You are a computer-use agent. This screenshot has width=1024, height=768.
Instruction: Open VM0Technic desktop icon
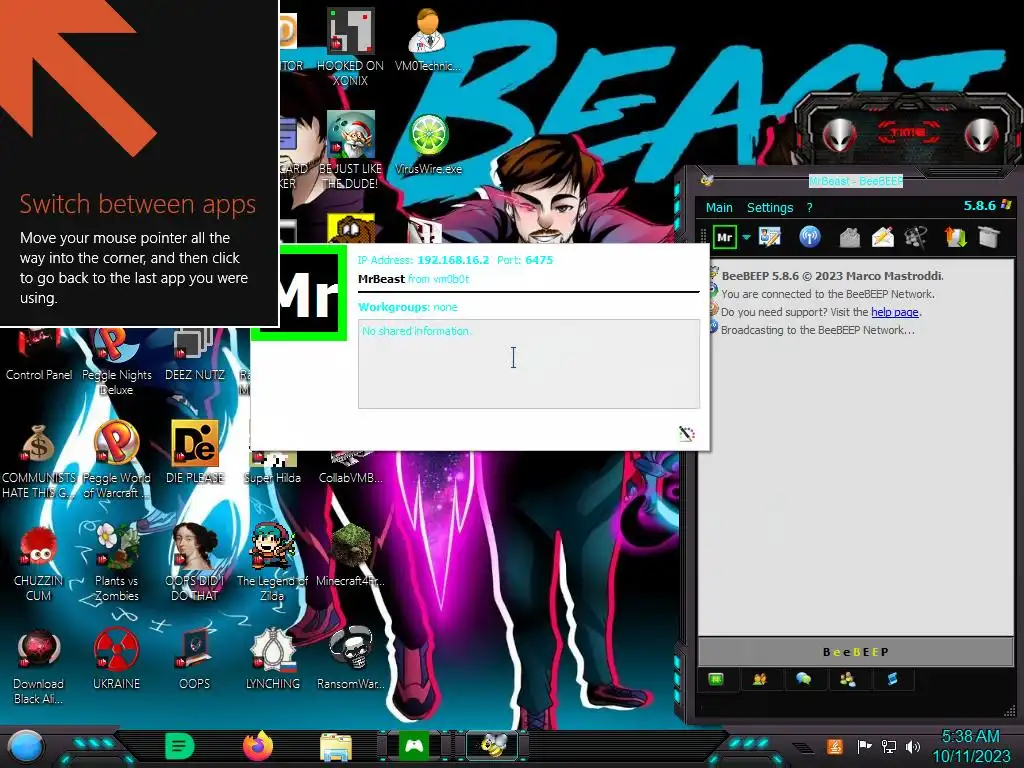coord(428,40)
